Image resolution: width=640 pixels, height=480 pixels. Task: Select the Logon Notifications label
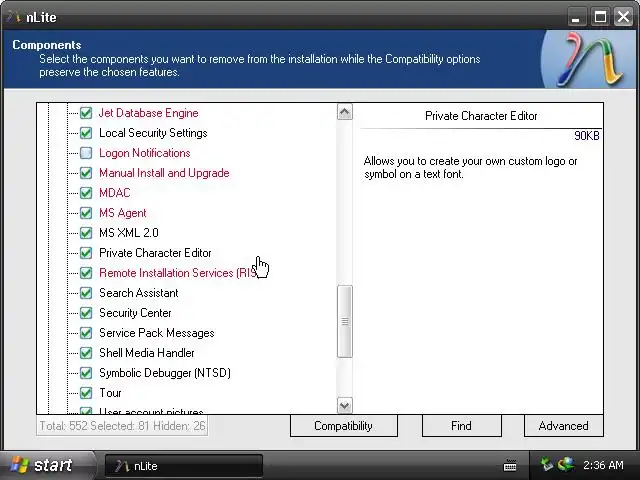pos(144,153)
